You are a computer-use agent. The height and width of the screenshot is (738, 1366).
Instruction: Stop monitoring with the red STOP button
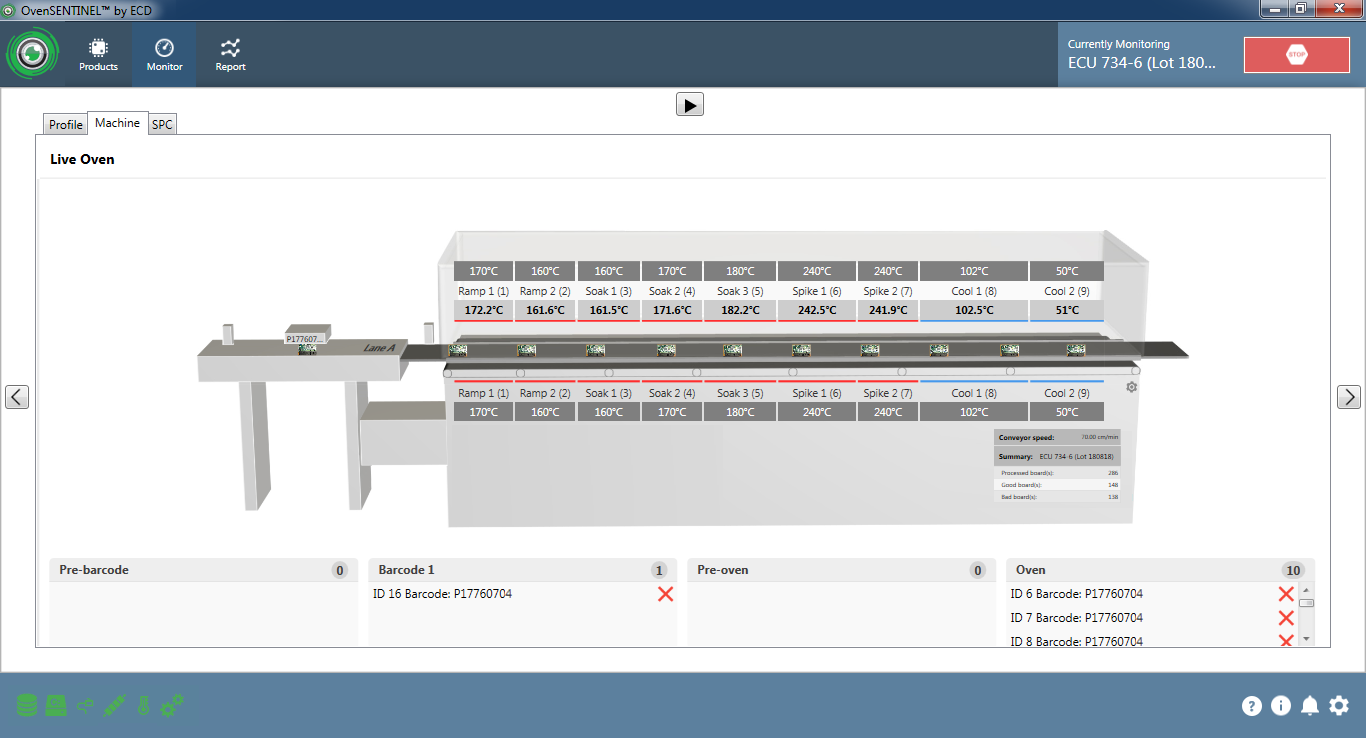pyautogui.click(x=1297, y=55)
